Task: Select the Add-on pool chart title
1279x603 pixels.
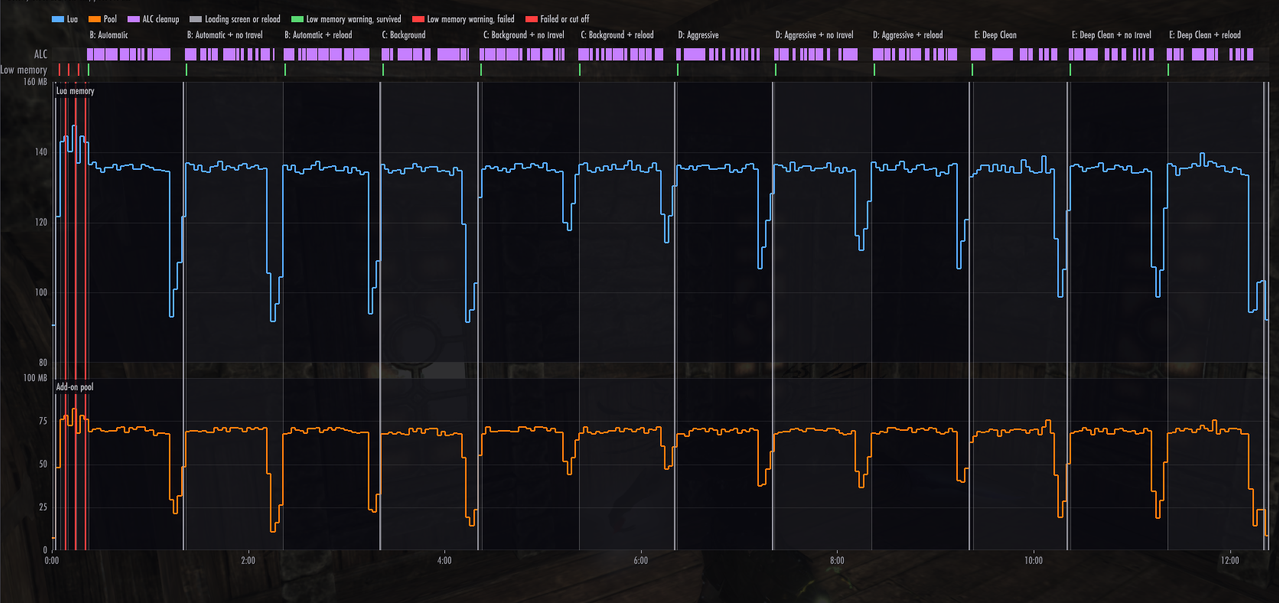Action: (x=75, y=386)
